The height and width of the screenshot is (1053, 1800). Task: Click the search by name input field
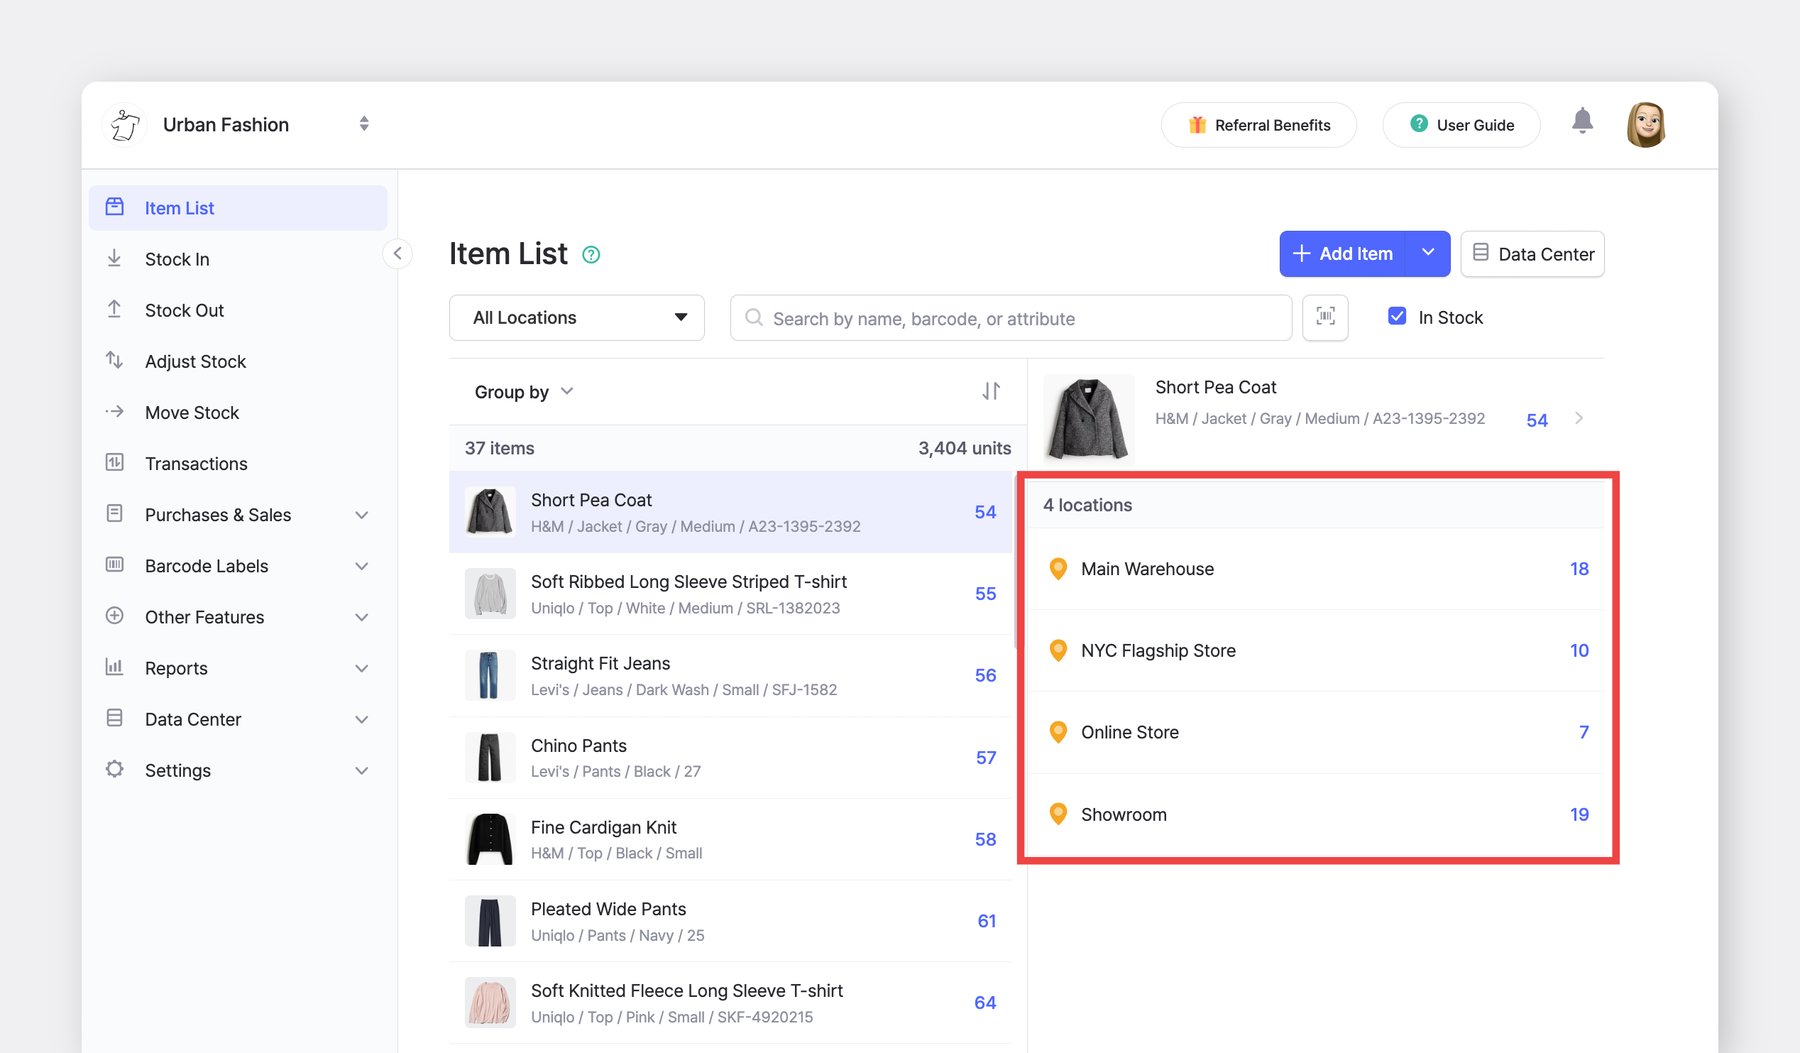tap(1020, 318)
